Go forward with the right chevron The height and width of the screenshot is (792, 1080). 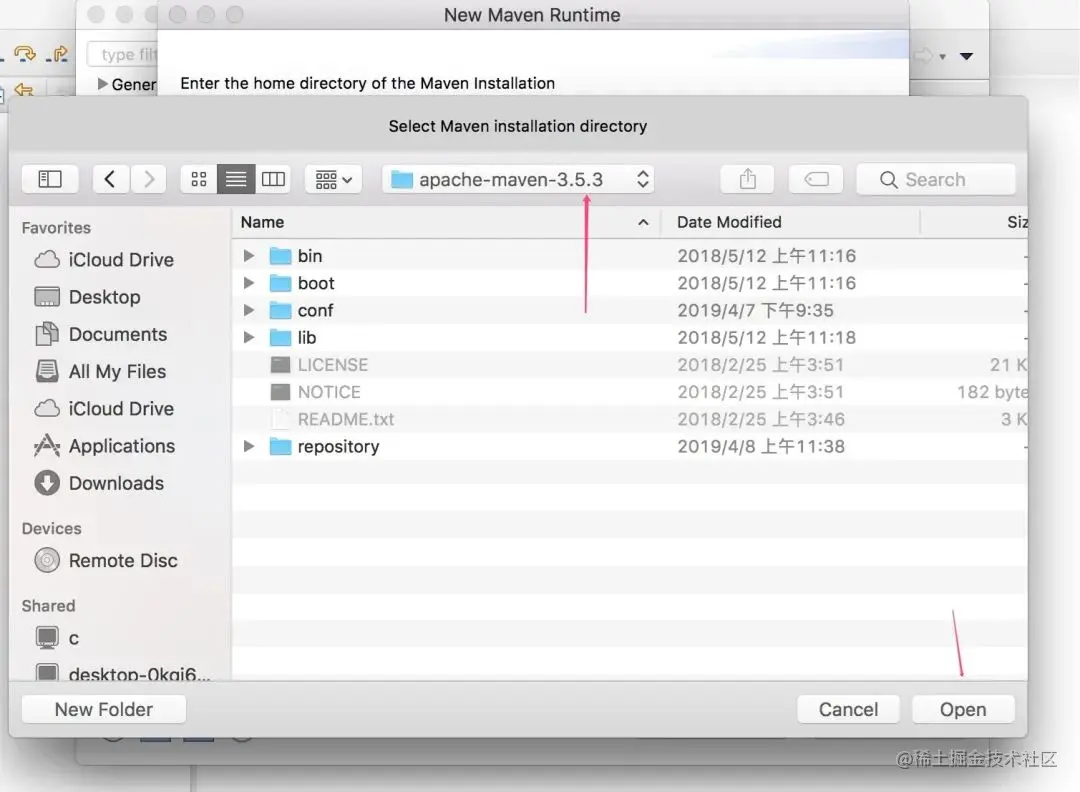148,180
